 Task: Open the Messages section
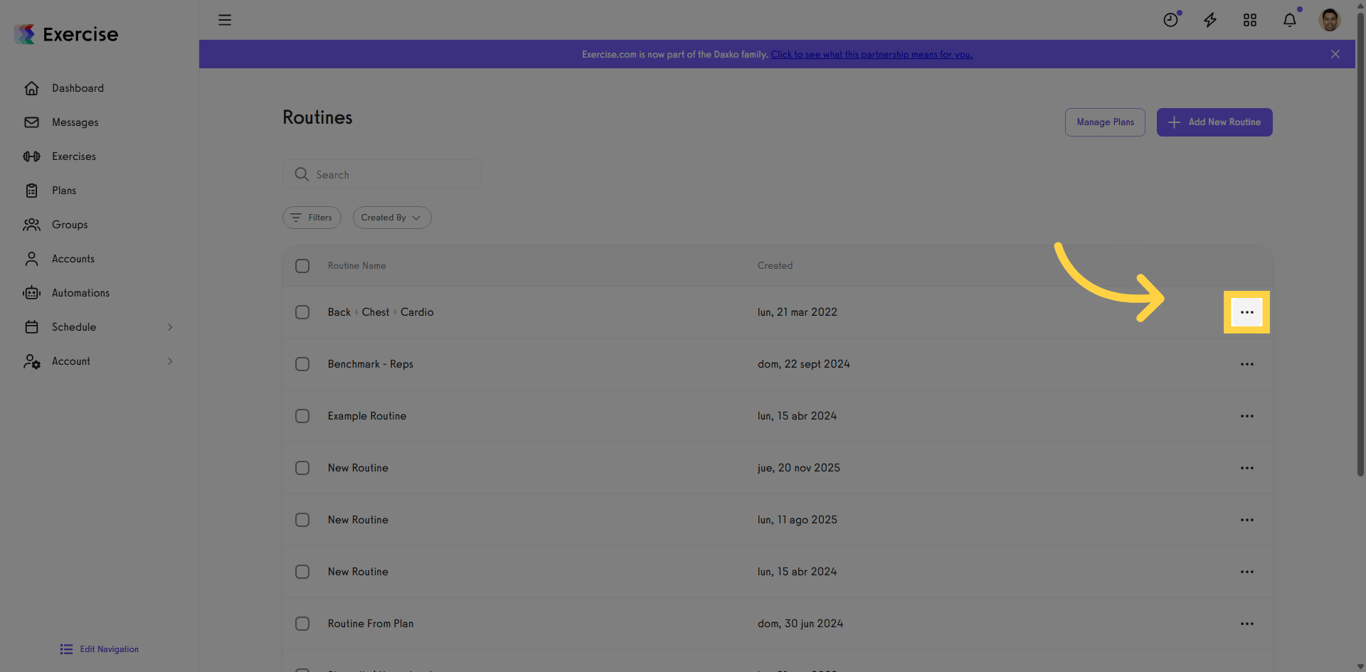[x=73, y=122]
